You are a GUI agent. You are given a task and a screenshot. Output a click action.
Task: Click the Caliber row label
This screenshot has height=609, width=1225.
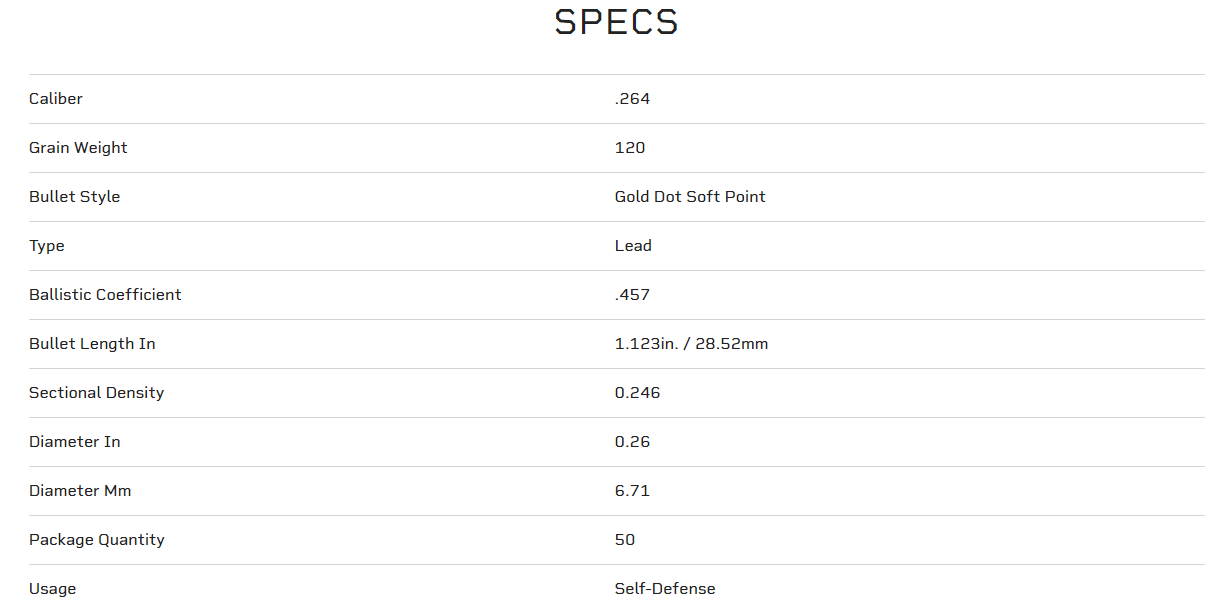(x=56, y=99)
